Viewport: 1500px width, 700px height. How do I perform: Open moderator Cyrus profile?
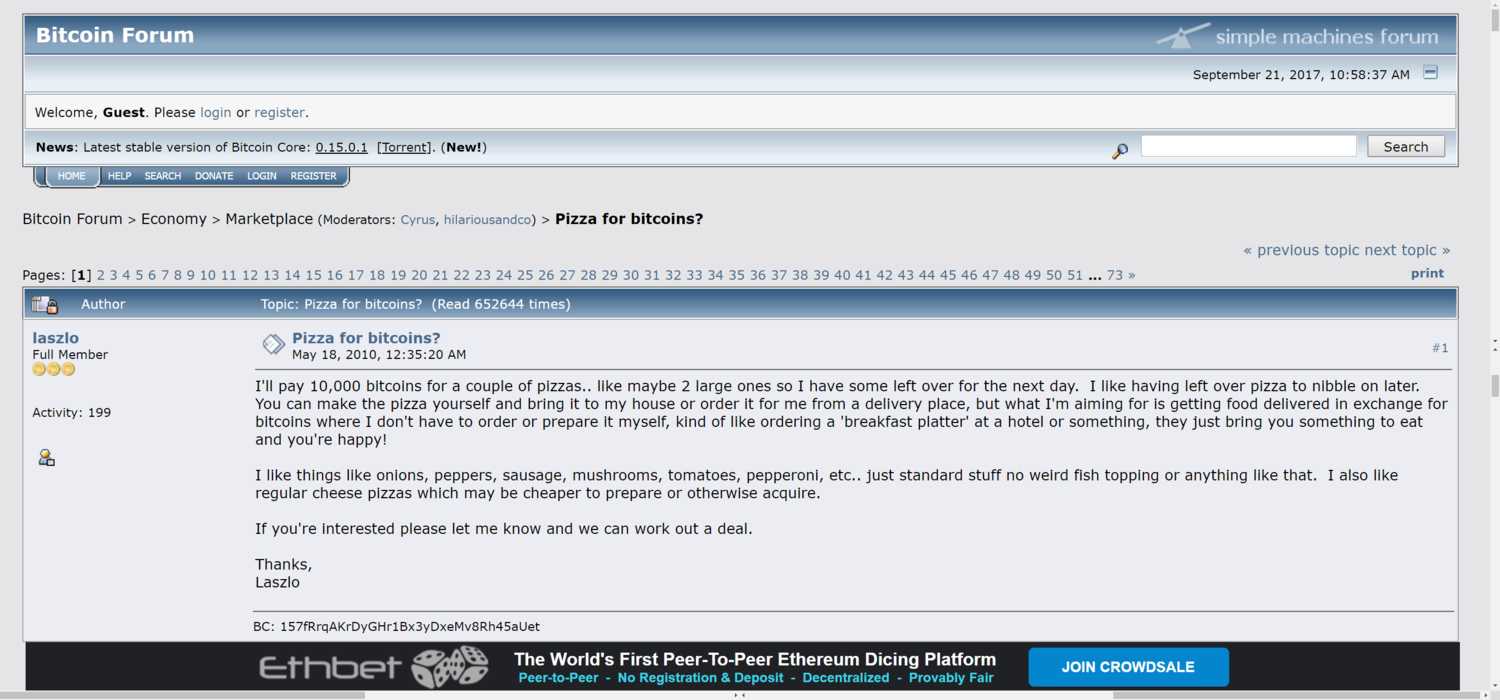[x=417, y=220]
